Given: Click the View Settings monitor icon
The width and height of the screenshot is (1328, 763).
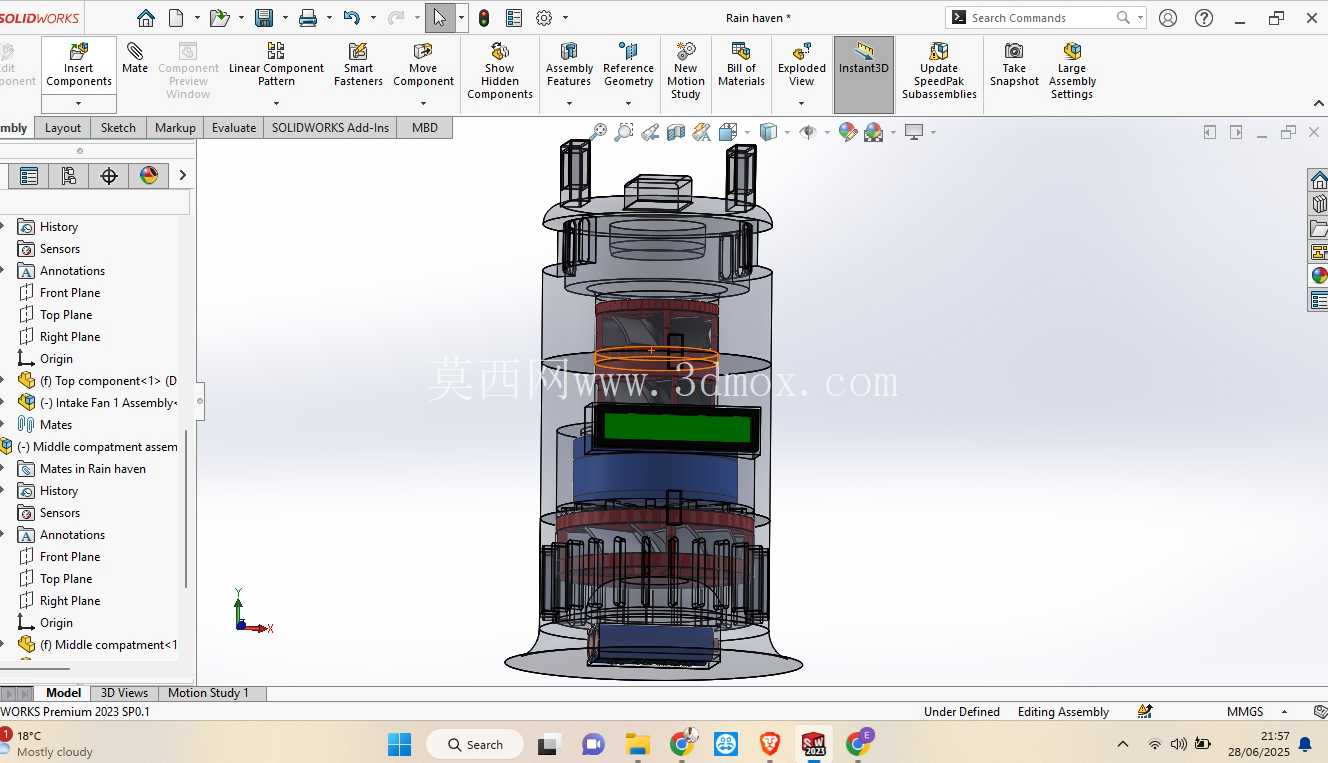Looking at the screenshot, I should 913,132.
